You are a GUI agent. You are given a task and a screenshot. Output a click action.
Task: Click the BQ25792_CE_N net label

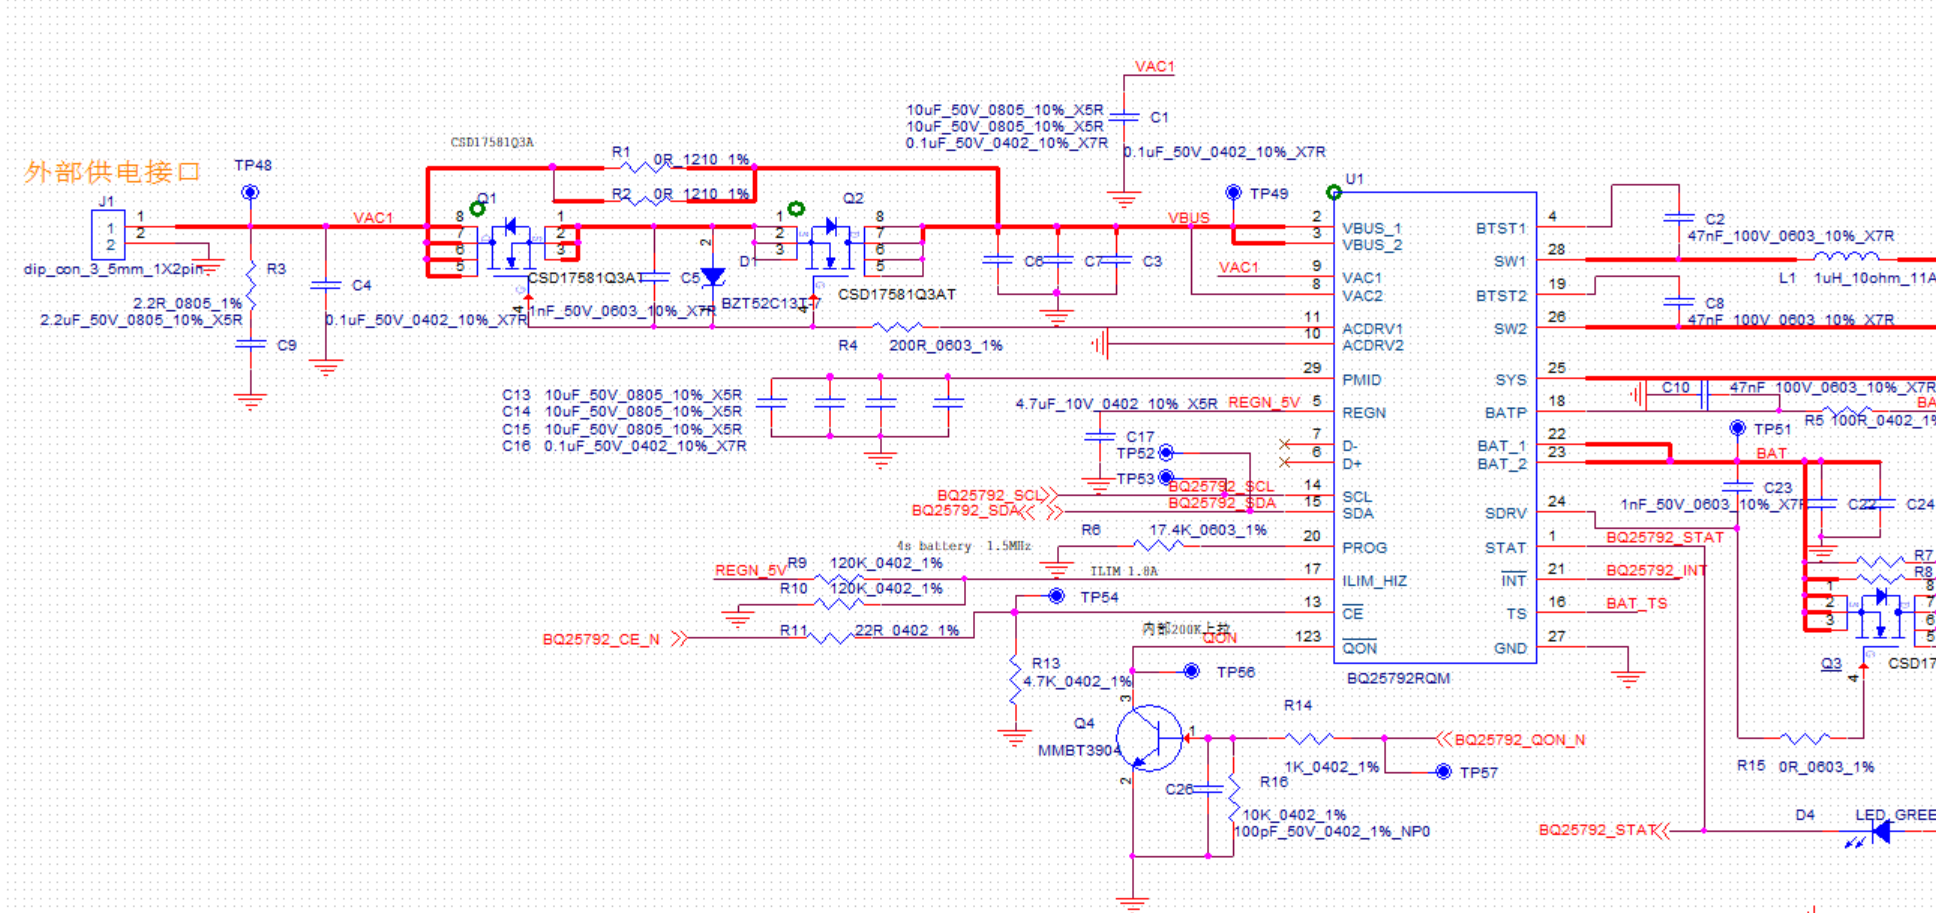[x=601, y=639]
